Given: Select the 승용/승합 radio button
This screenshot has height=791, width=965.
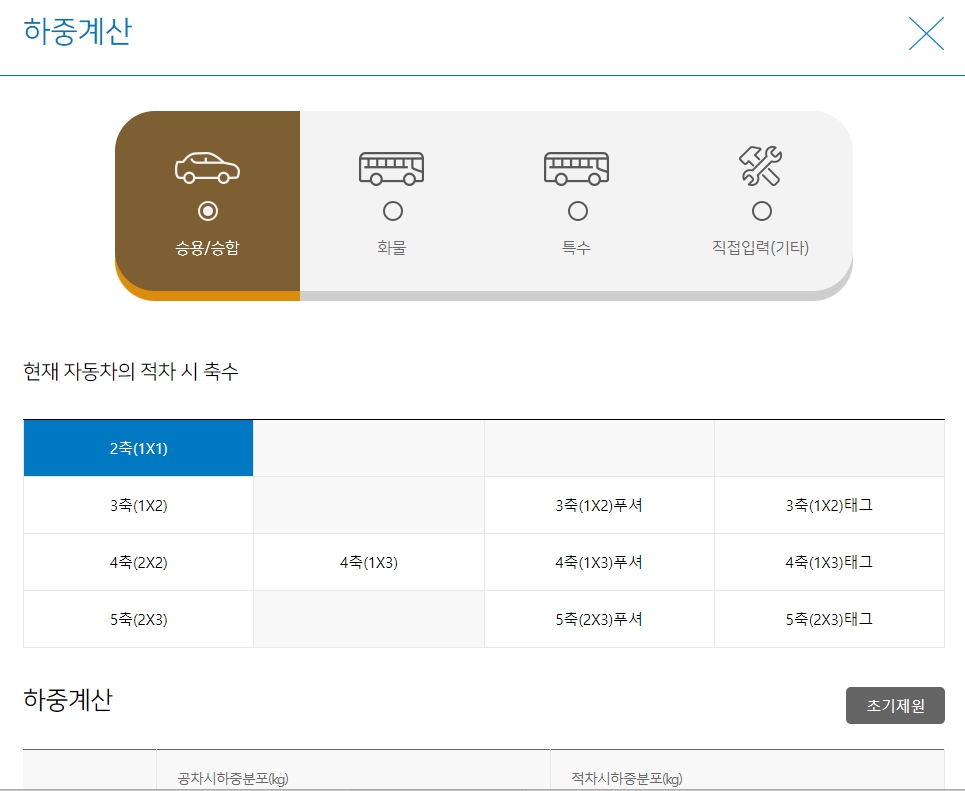Looking at the screenshot, I should click(x=208, y=211).
